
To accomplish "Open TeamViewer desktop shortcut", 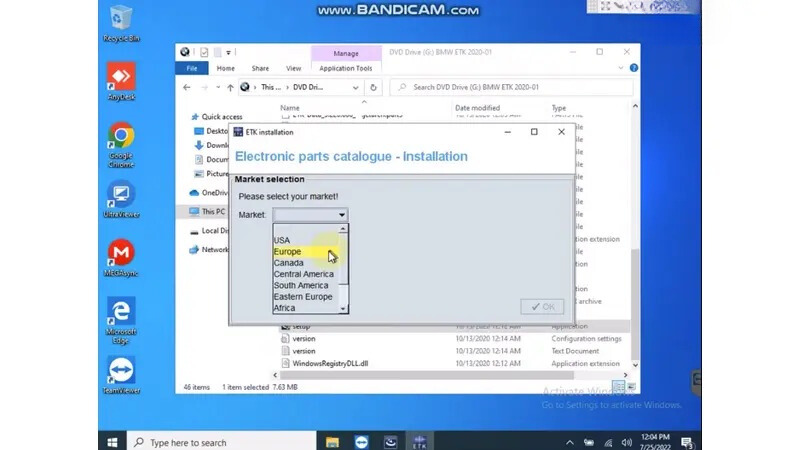I will click(x=121, y=371).
